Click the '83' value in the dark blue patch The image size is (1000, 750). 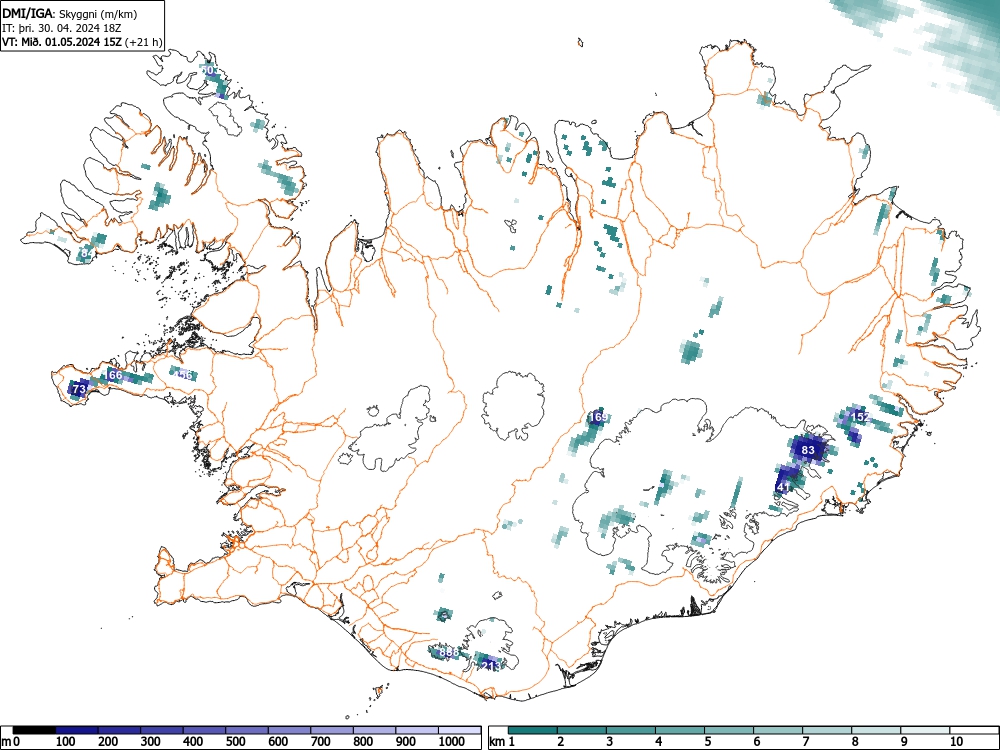click(x=808, y=450)
